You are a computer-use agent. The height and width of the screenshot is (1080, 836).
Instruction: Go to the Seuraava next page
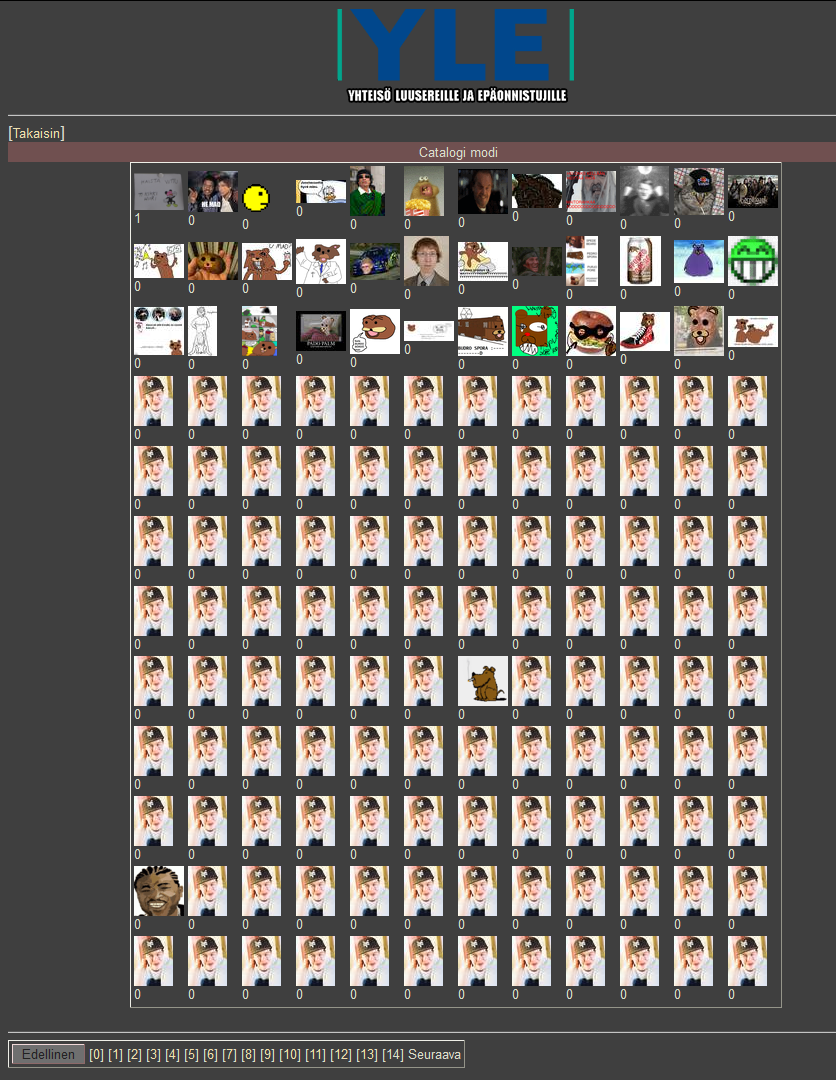click(434, 1055)
